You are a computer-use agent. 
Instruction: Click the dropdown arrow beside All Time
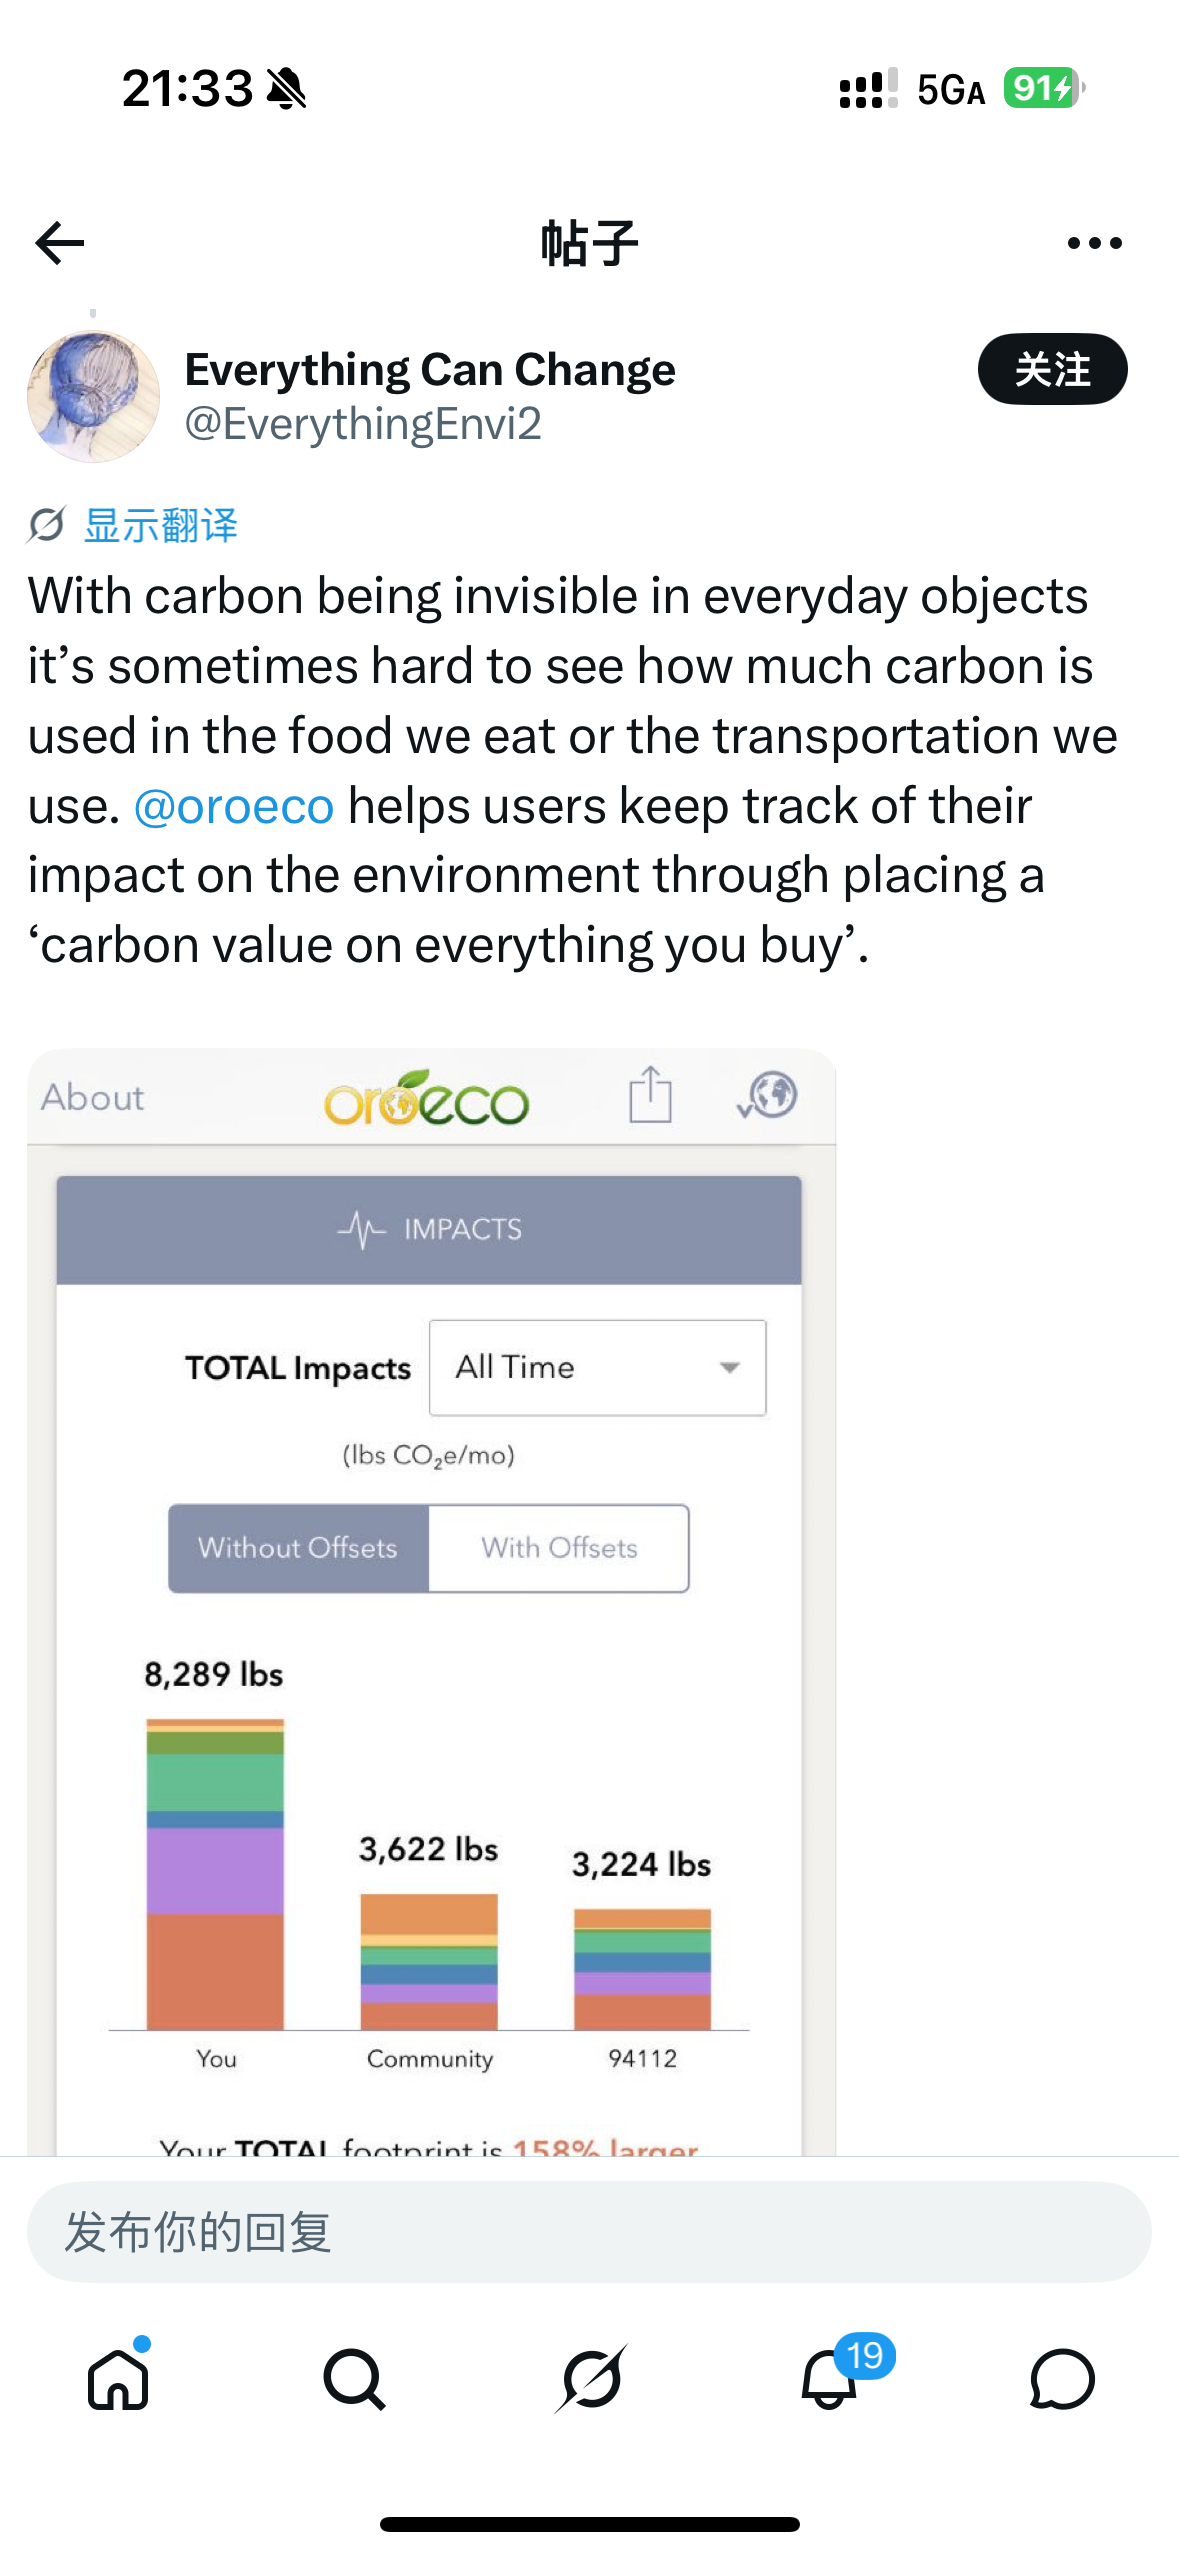730,1367
